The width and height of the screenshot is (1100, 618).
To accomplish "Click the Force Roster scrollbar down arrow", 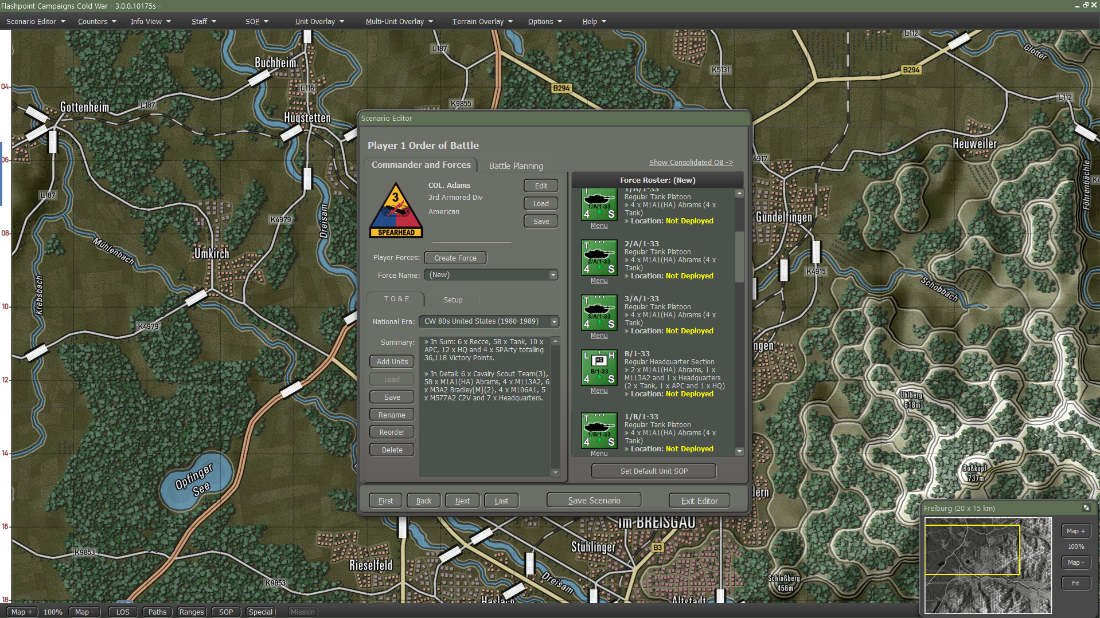I will pos(739,452).
